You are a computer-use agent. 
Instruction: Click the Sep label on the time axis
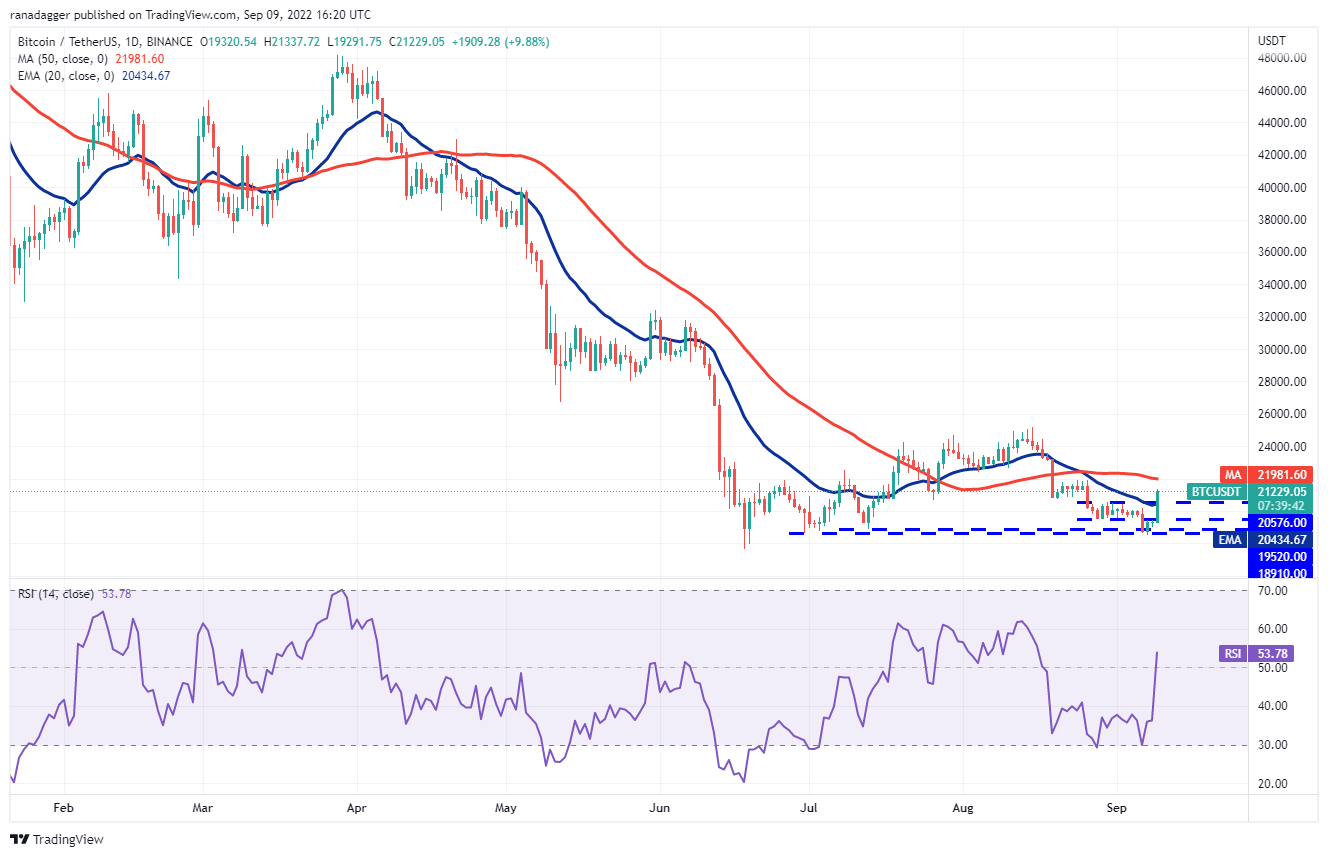(1115, 806)
